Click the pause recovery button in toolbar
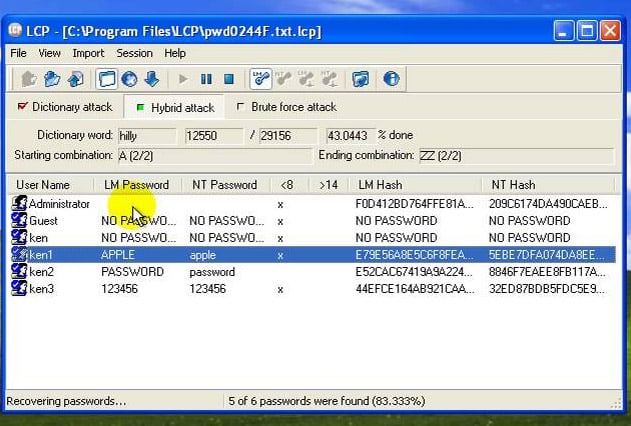Image resolution: width=631 pixels, height=426 pixels. point(206,79)
